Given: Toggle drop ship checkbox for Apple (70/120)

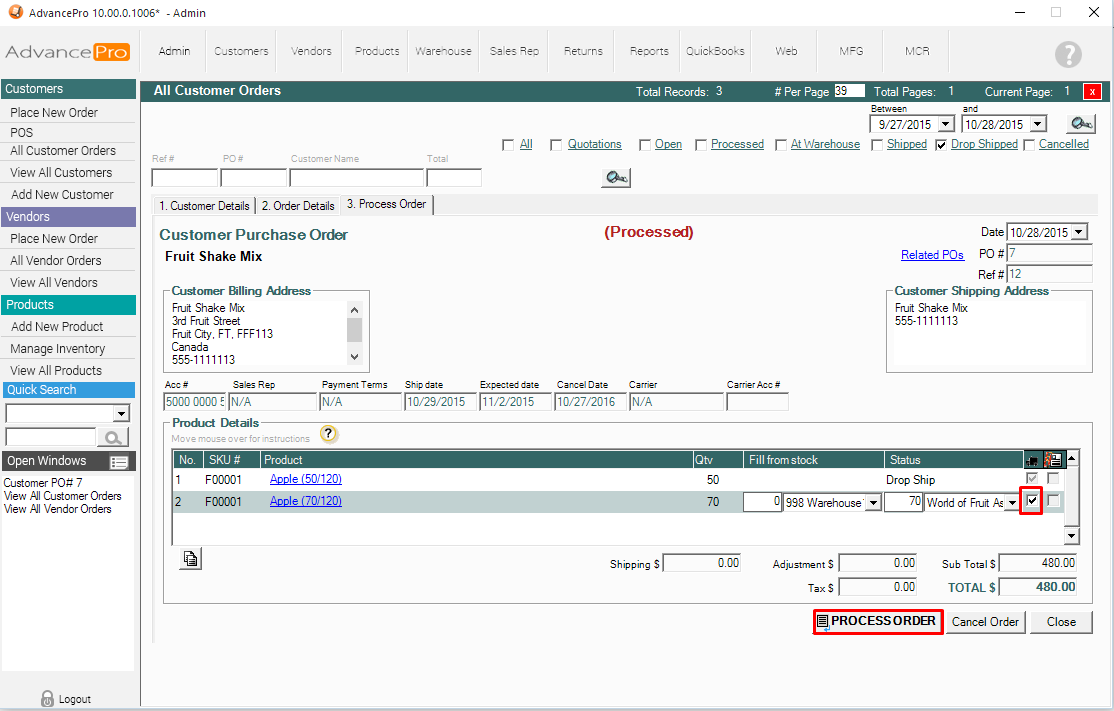Looking at the screenshot, I should tap(1032, 501).
